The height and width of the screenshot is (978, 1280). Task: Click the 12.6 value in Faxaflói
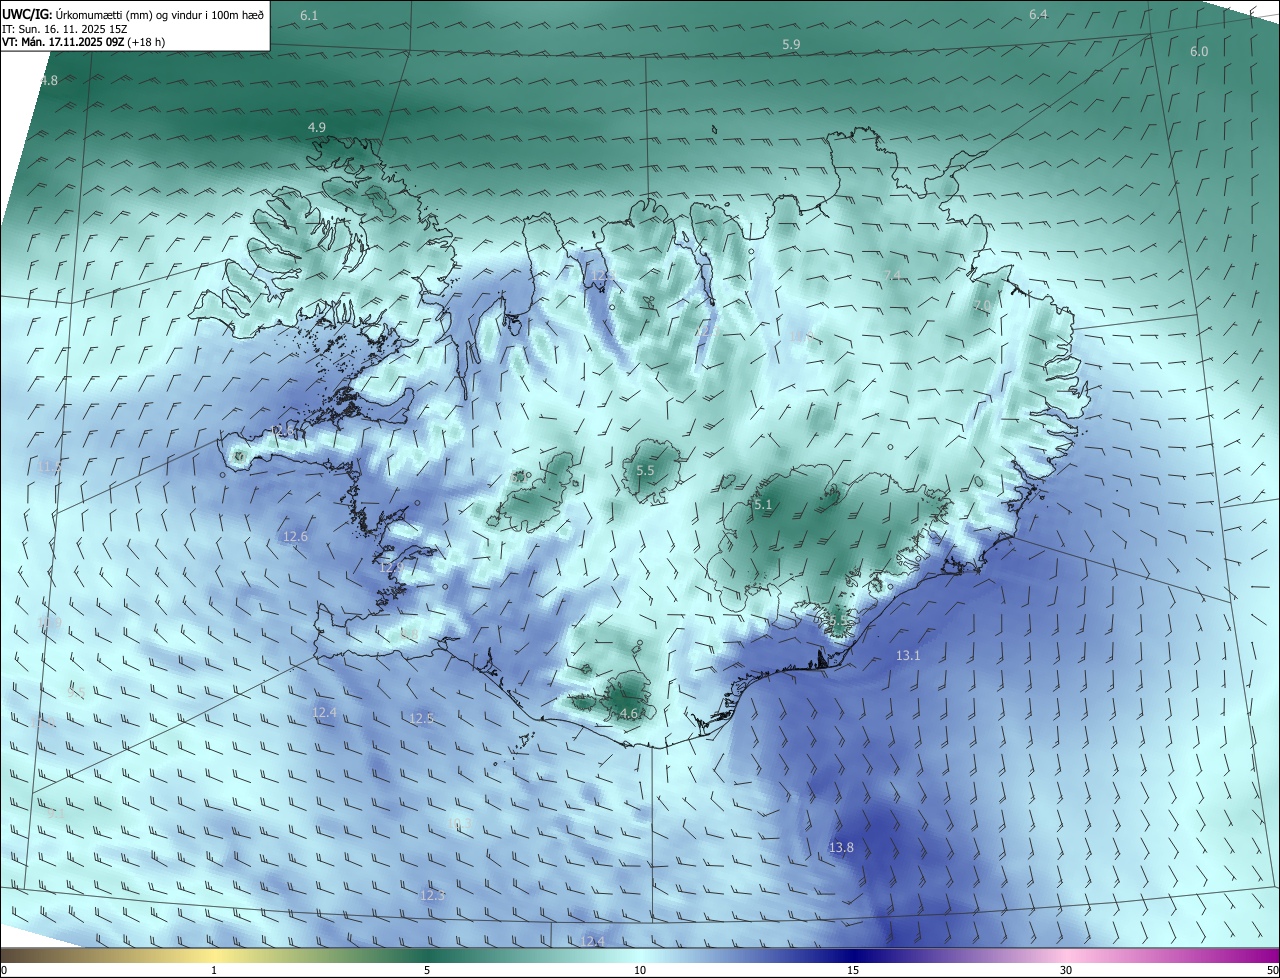(x=295, y=537)
